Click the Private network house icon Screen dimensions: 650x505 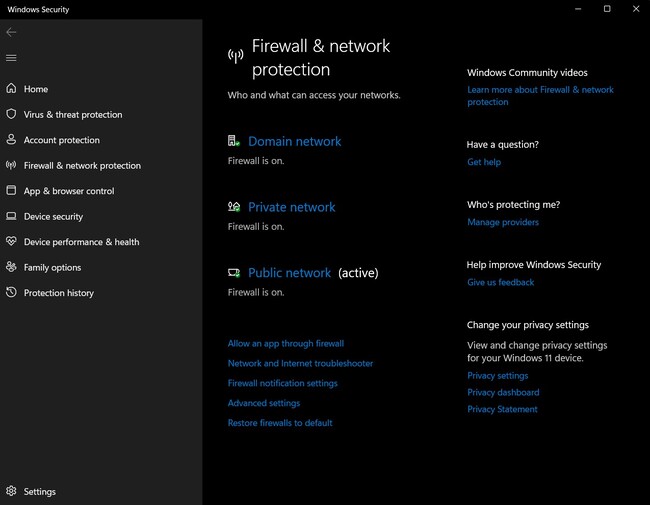pyautogui.click(x=234, y=206)
